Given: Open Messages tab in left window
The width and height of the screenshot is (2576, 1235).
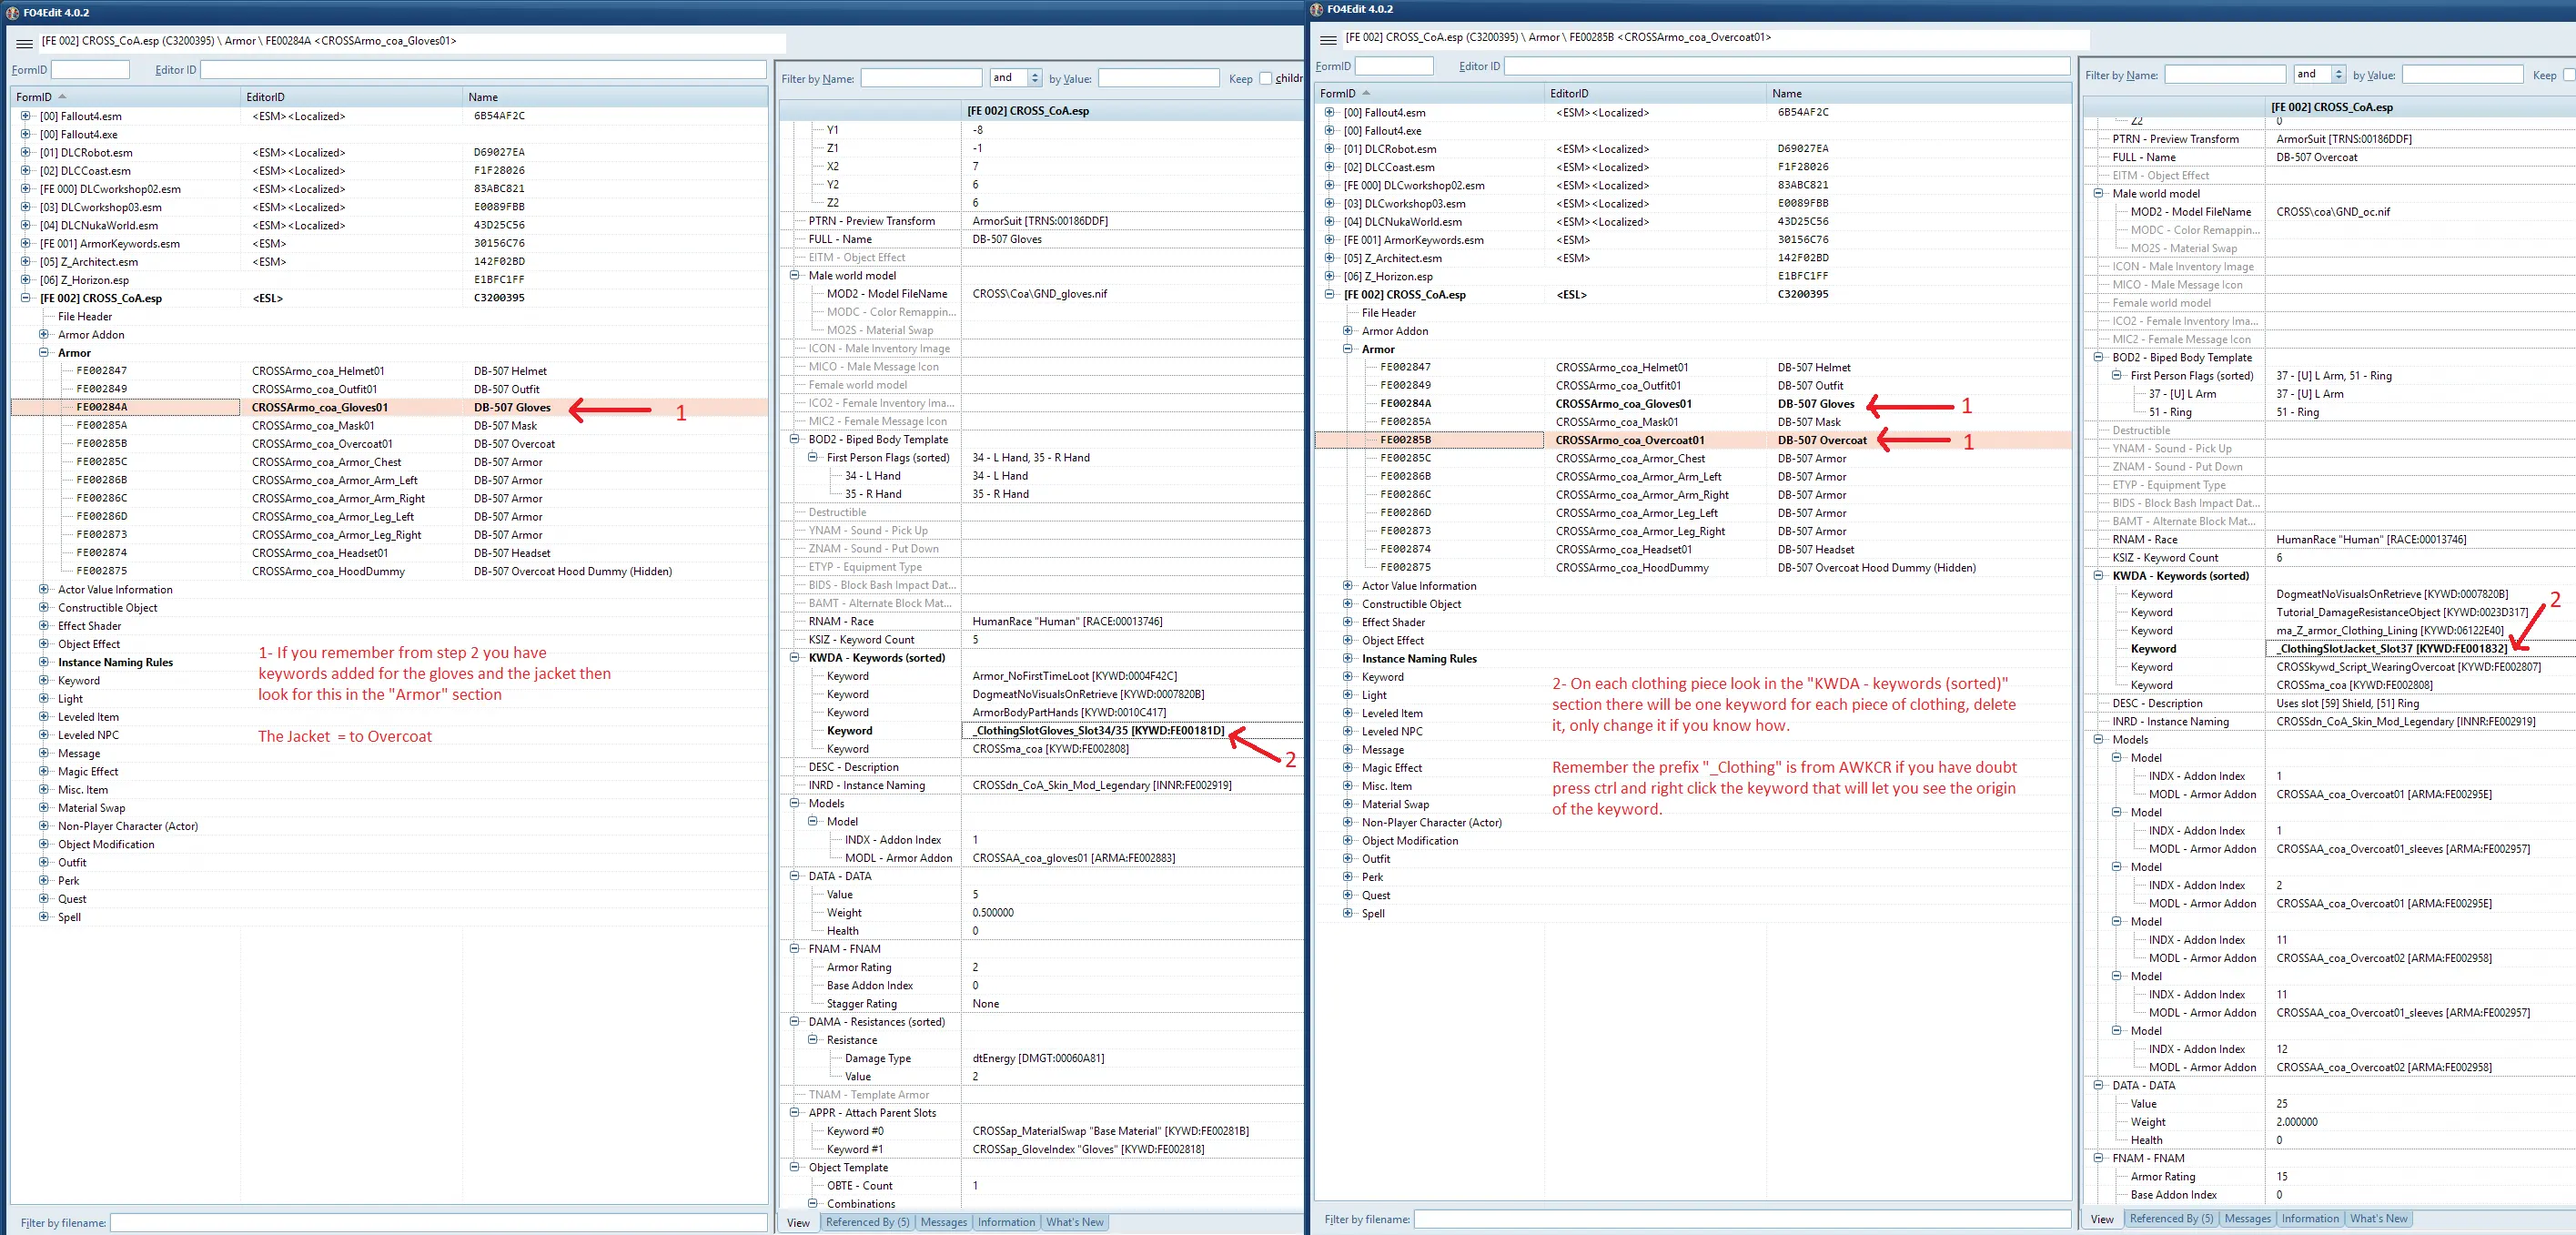Looking at the screenshot, I should pyautogui.click(x=943, y=1222).
